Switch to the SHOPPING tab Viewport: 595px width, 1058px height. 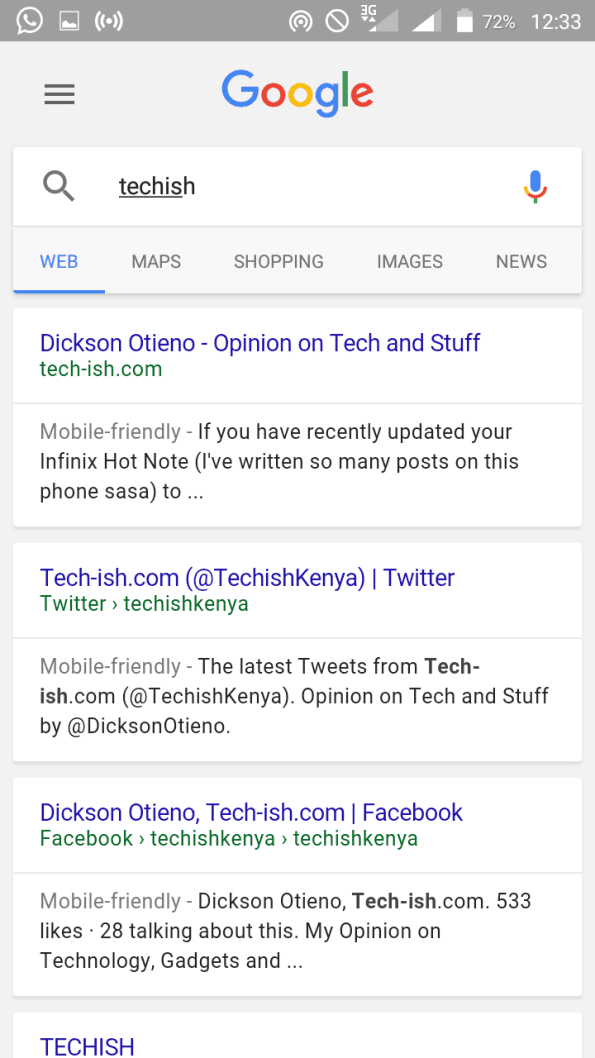tap(279, 261)
